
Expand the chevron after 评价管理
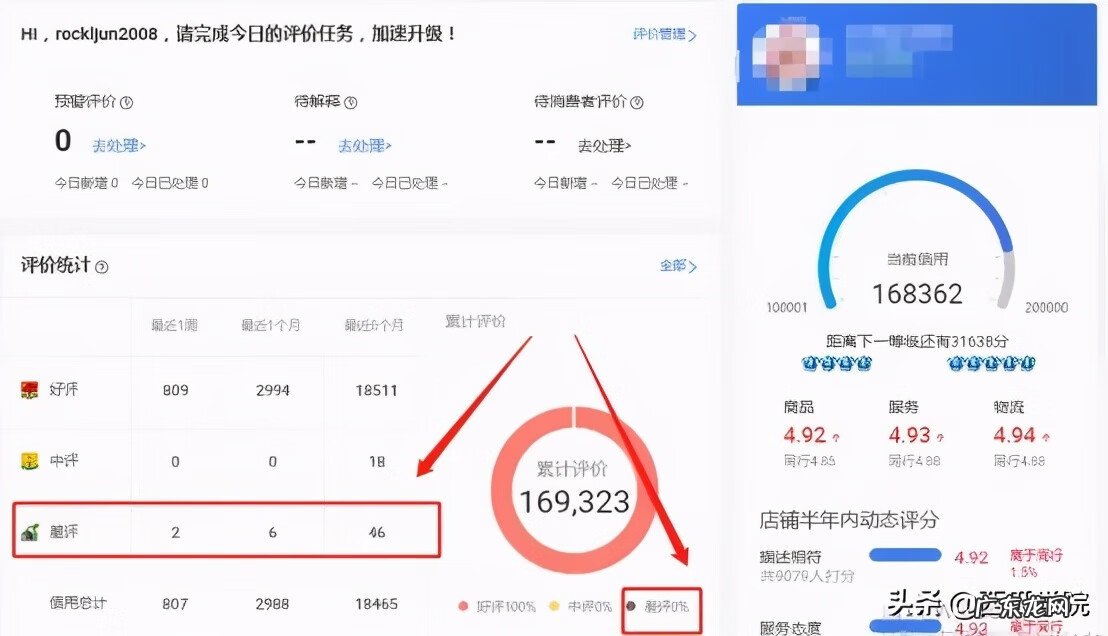coord(693,33)
